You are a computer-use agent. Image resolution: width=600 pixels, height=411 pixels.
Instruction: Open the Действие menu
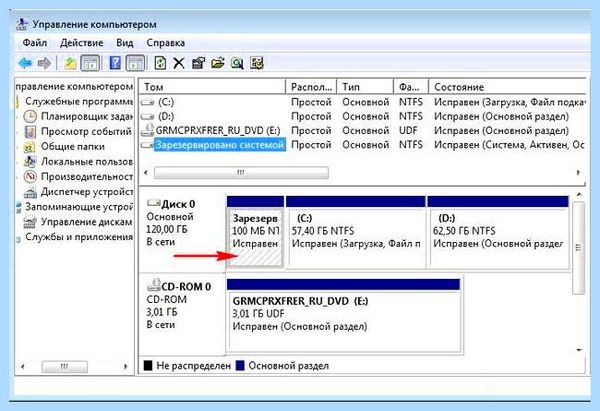[x=82, y=42]
